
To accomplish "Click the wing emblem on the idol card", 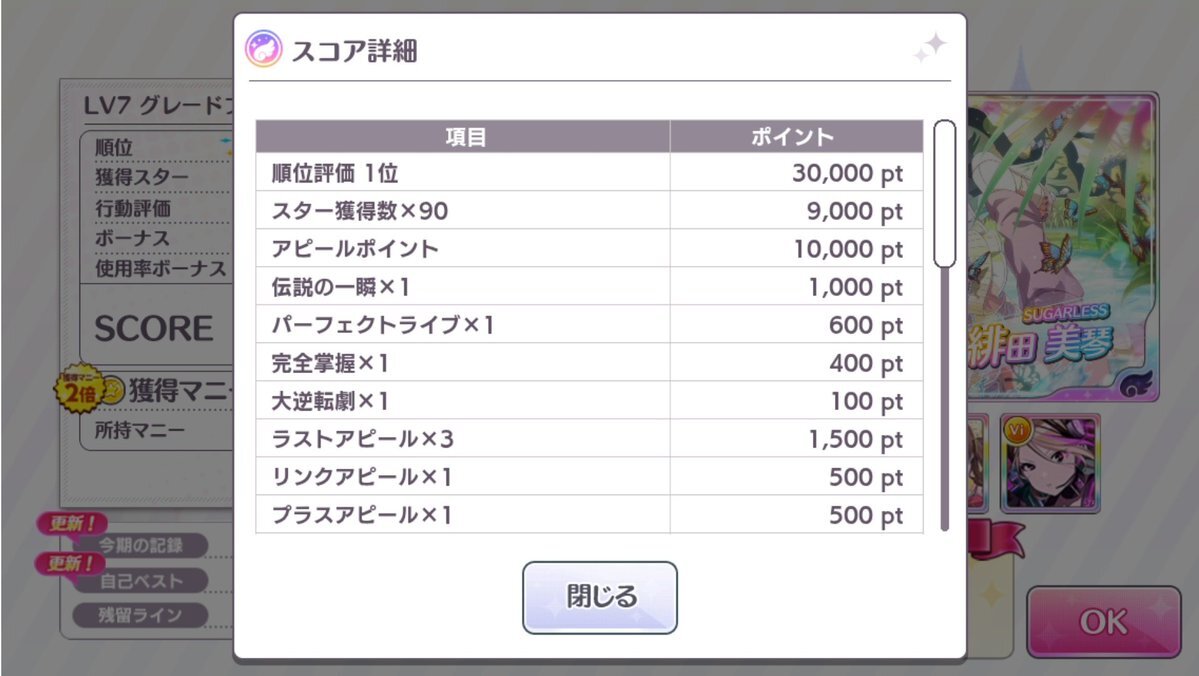I will pyautogui.click(x=1136, y=382).
